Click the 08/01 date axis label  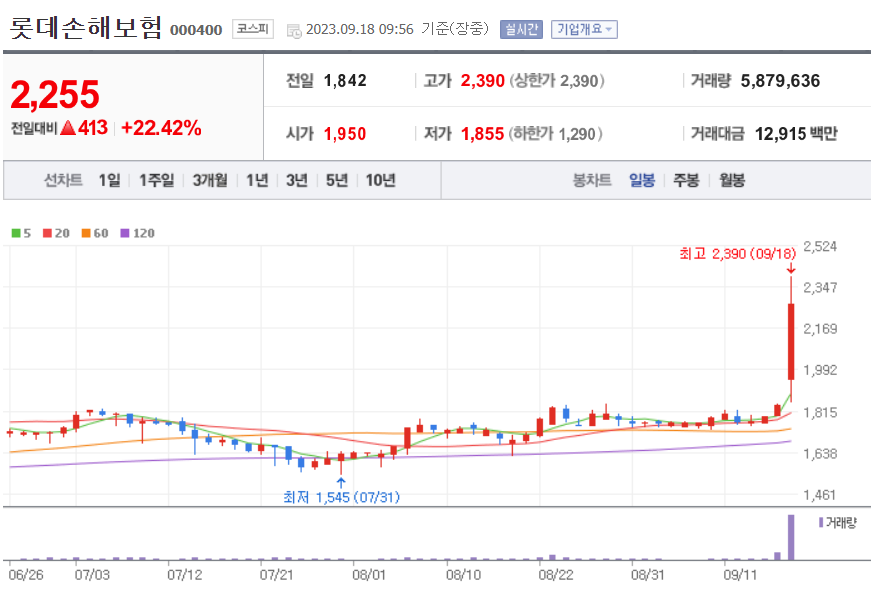pyautogui.click(x=369, y=574)
